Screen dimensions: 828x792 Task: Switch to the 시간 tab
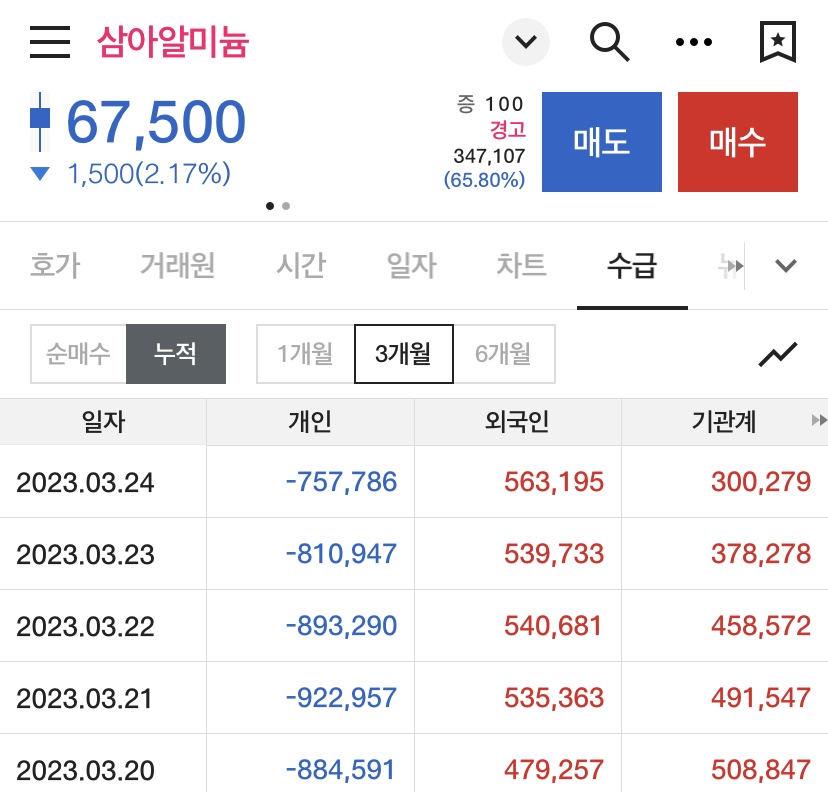tap(302, 266)
